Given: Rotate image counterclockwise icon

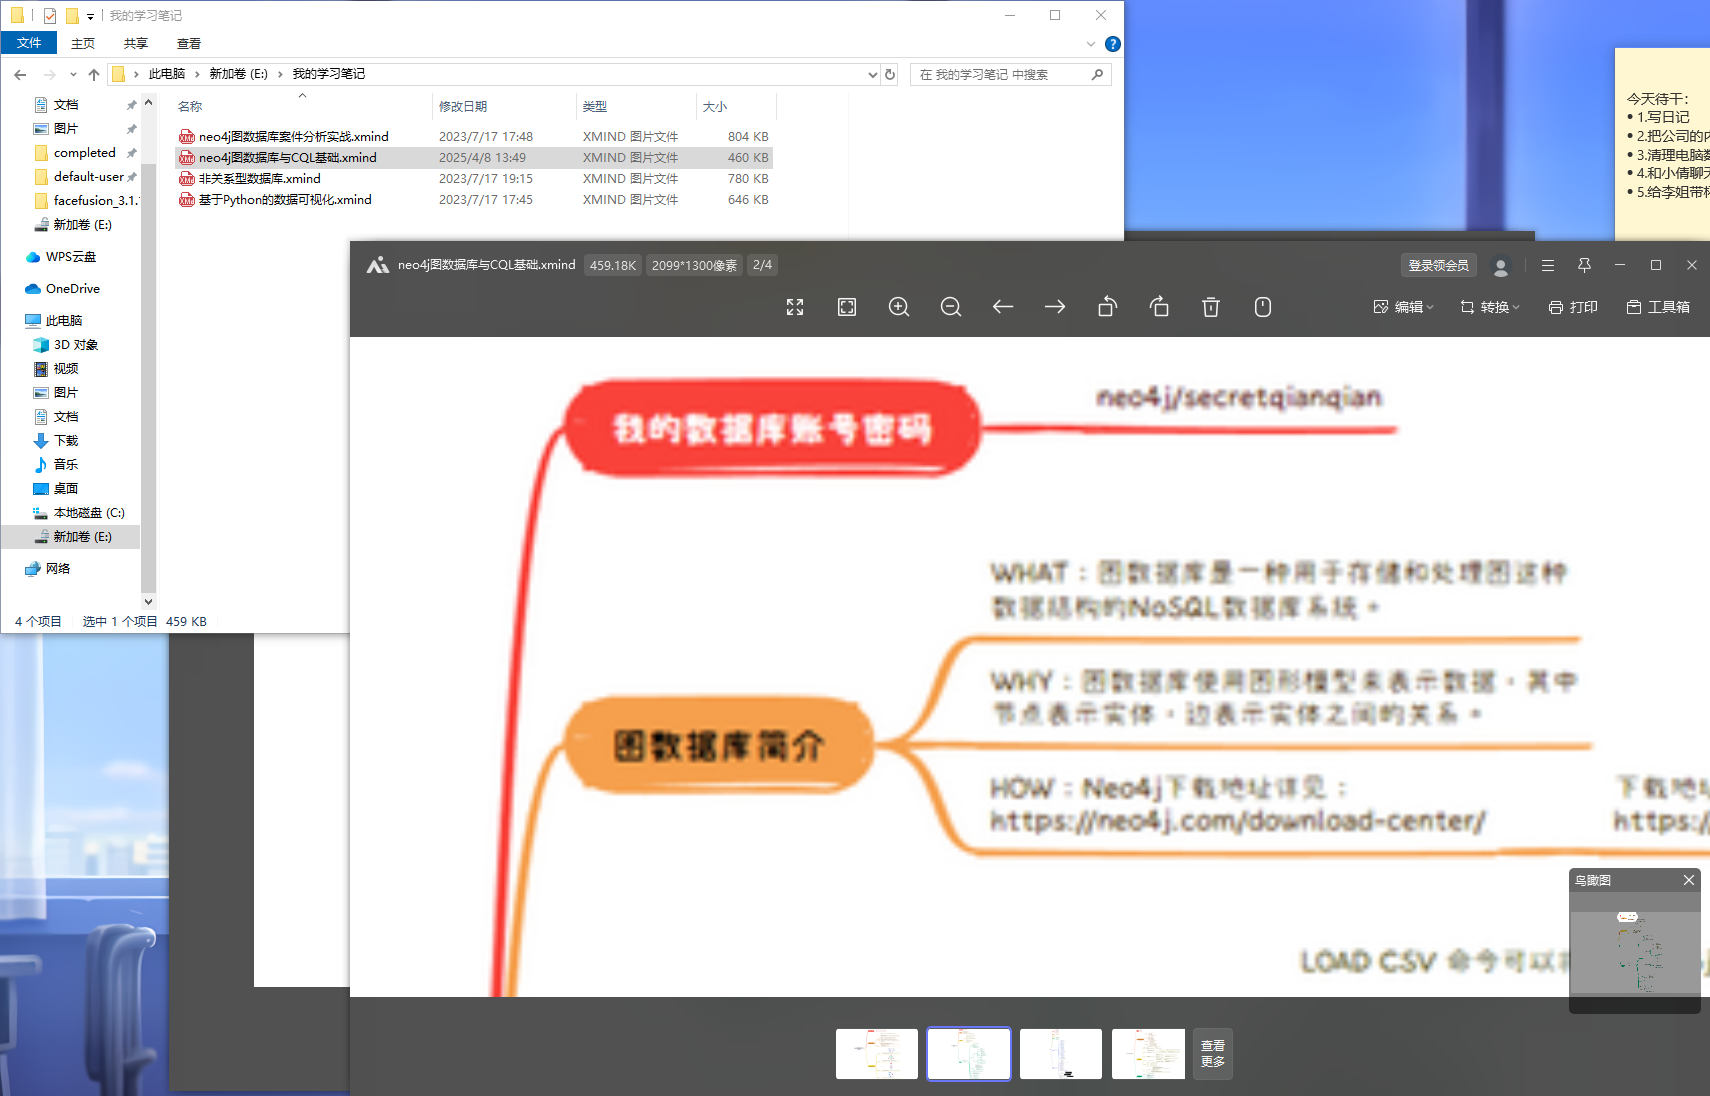Looking at the screenshot, I should (x=1107, y=307).
